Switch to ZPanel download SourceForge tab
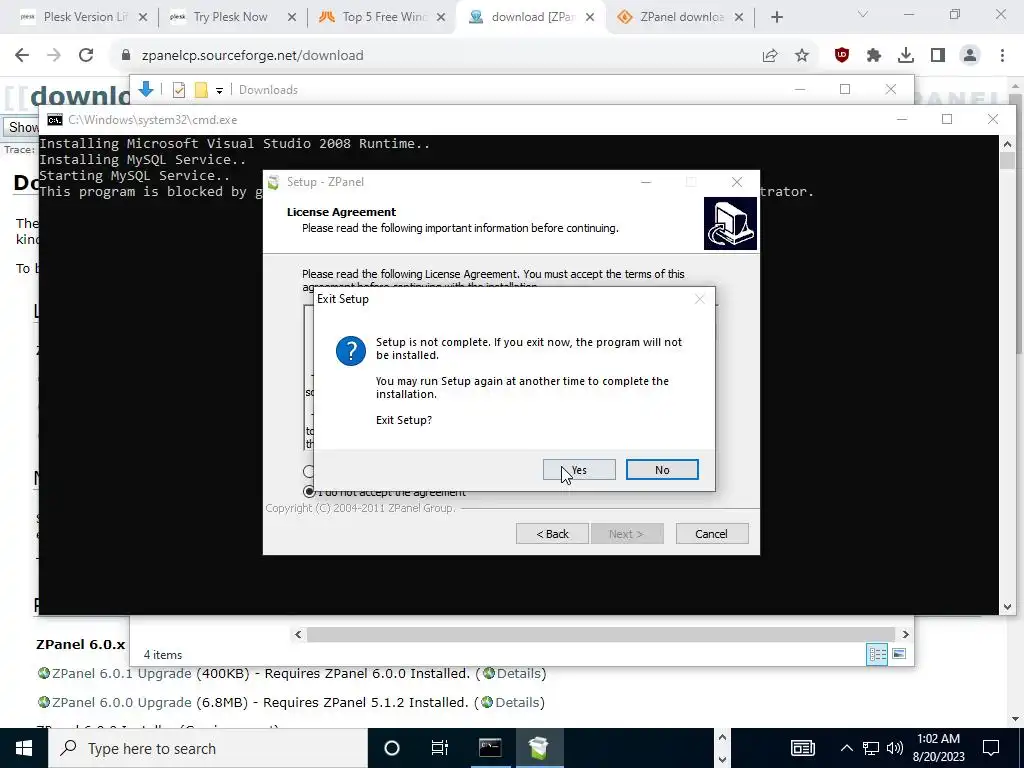 click(680, 17)
